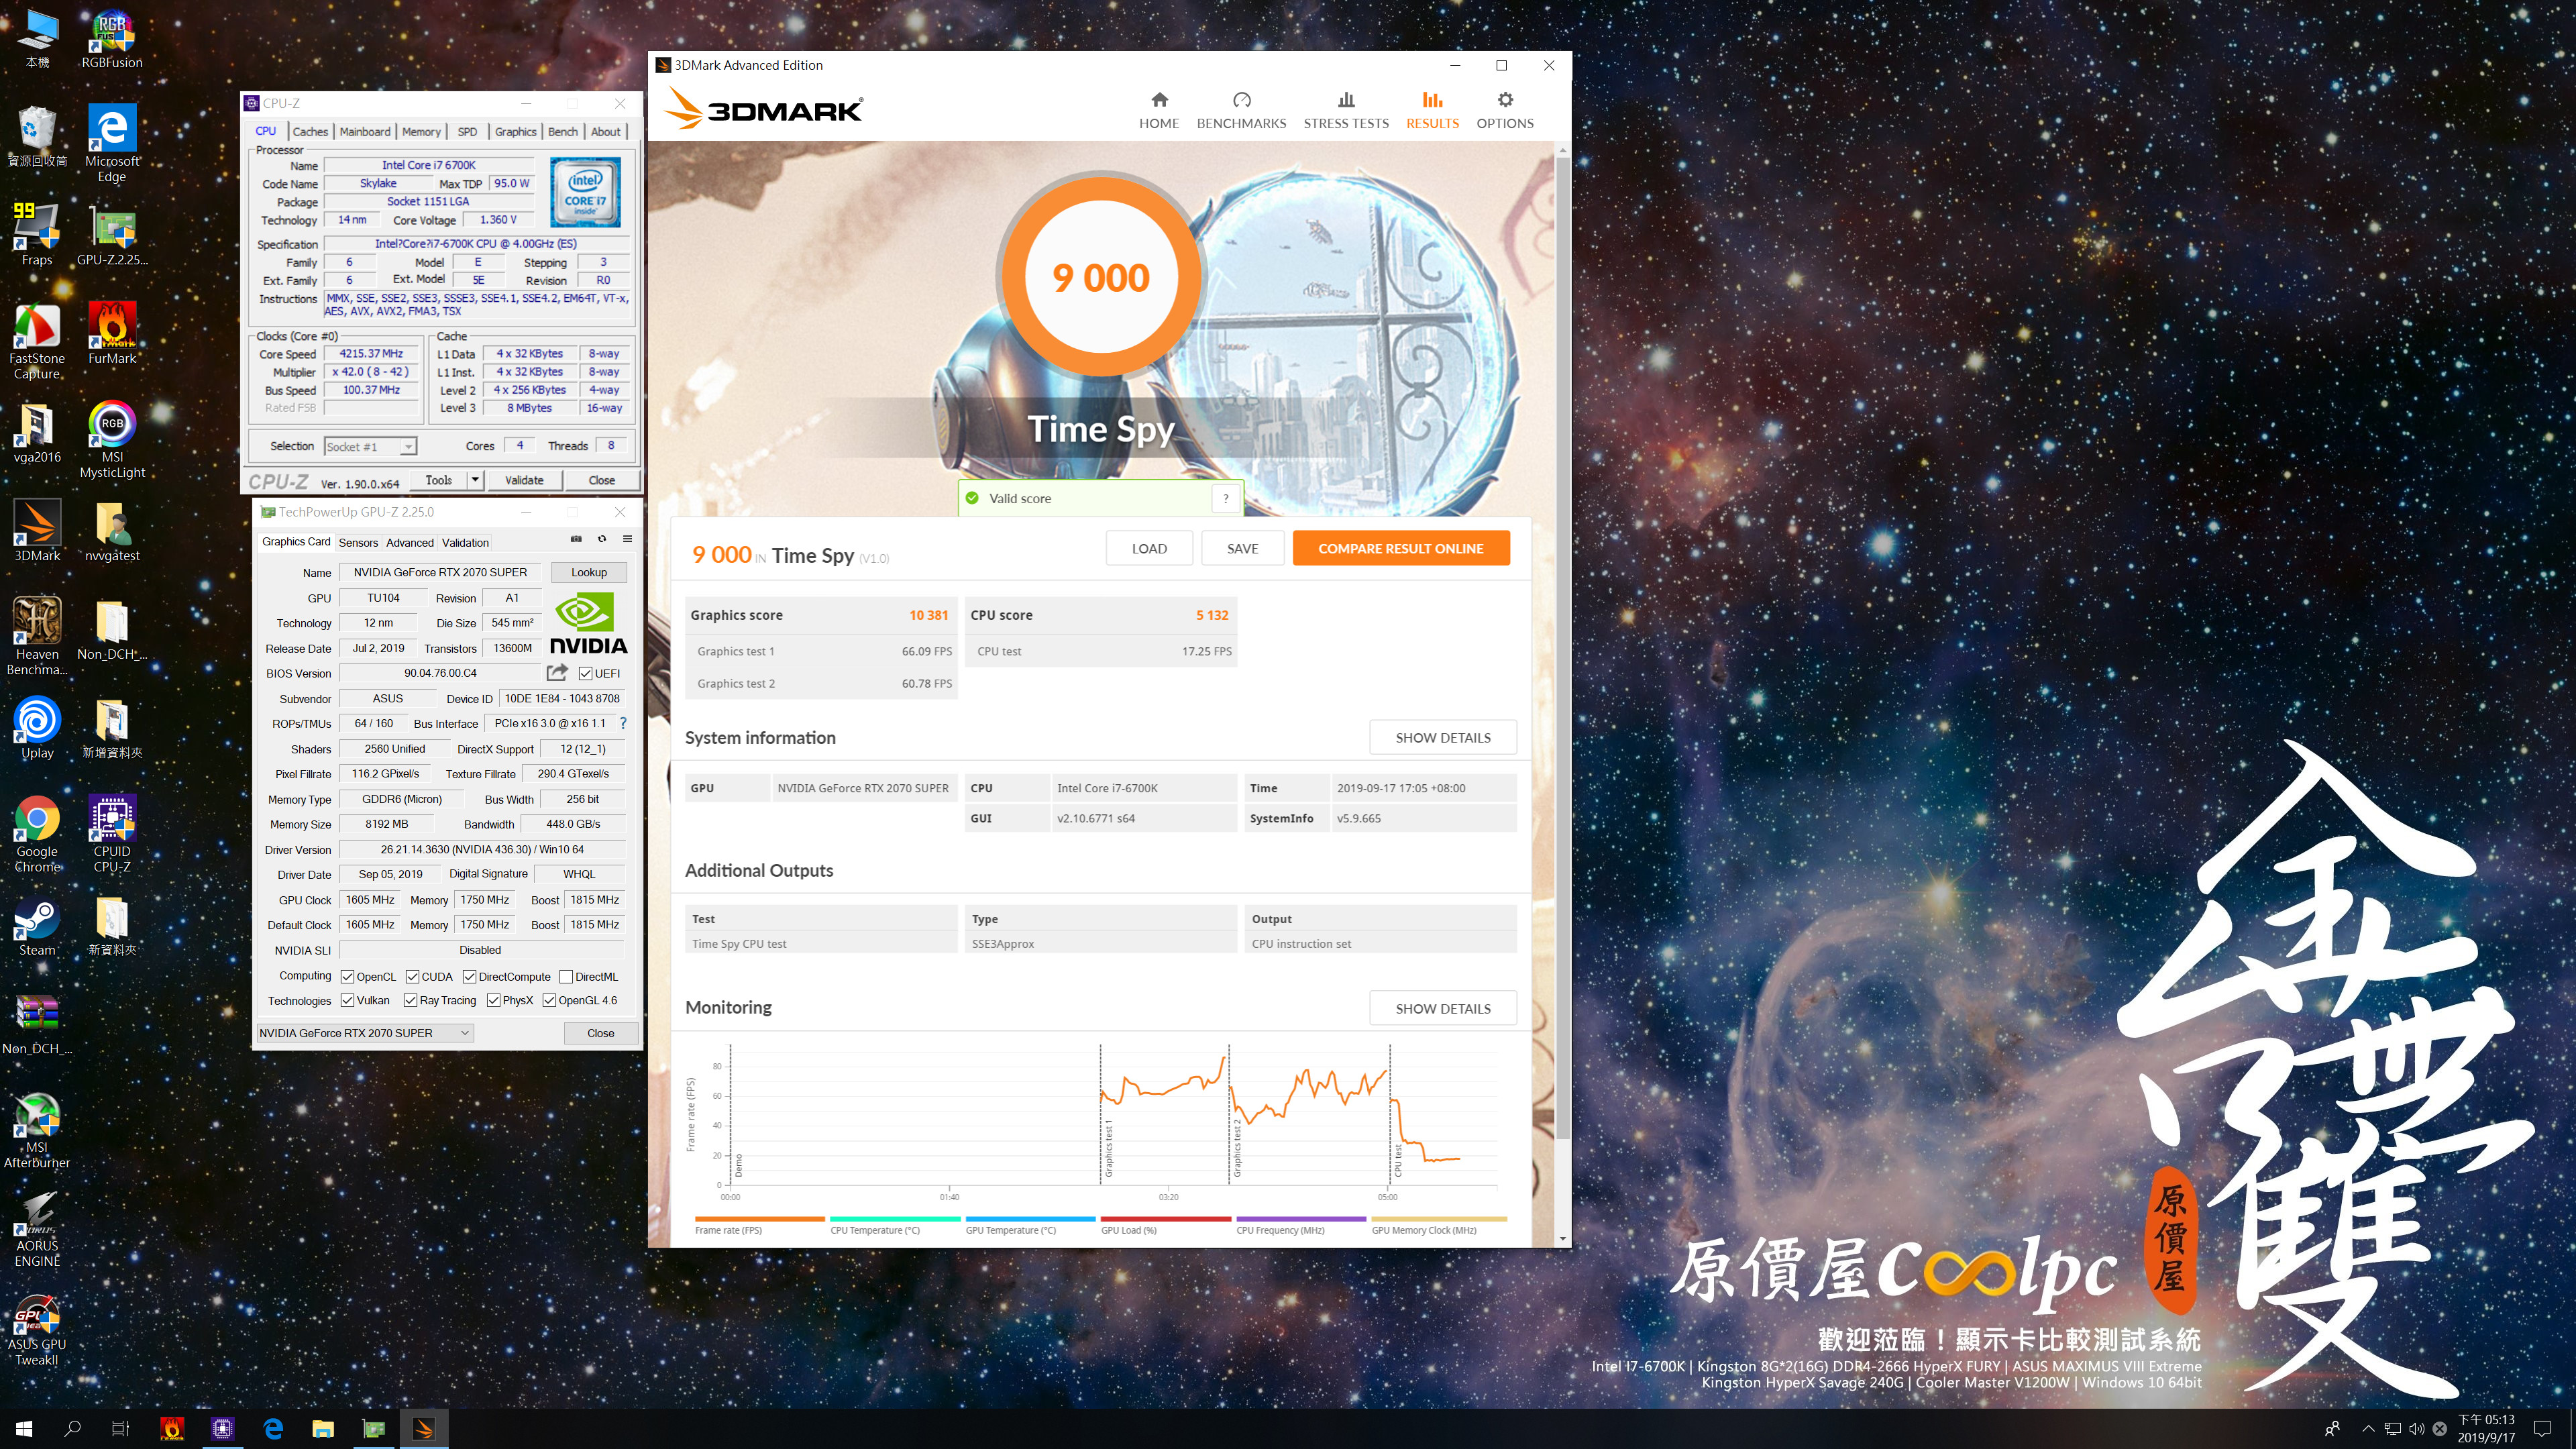
Task: Click the valid score help question mark
Action: tap(1225, 498)
